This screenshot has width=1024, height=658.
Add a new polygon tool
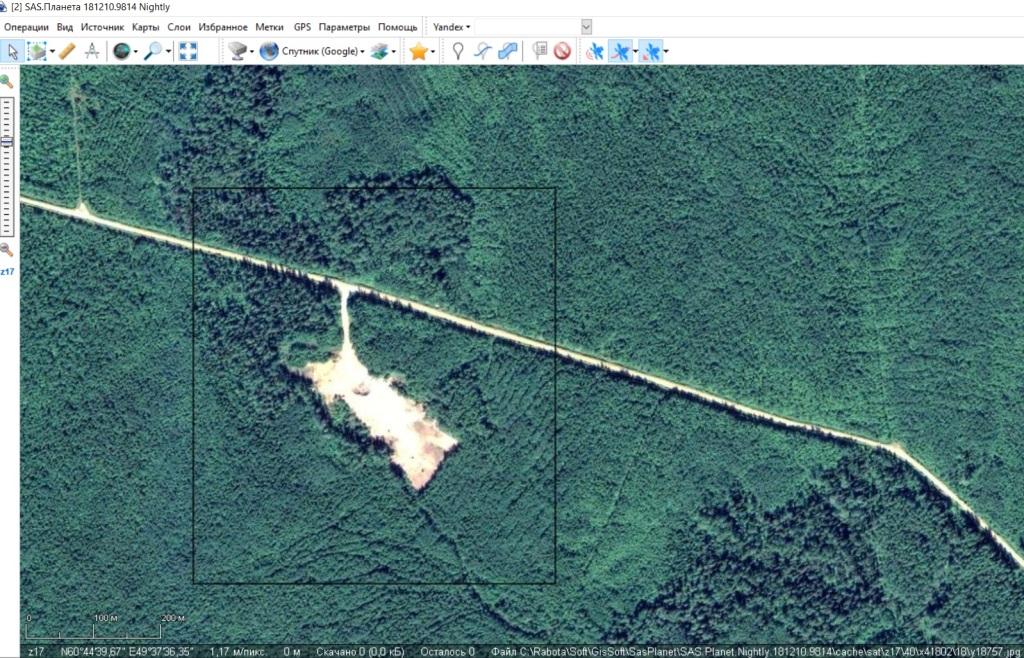click(x=508, y=51)
